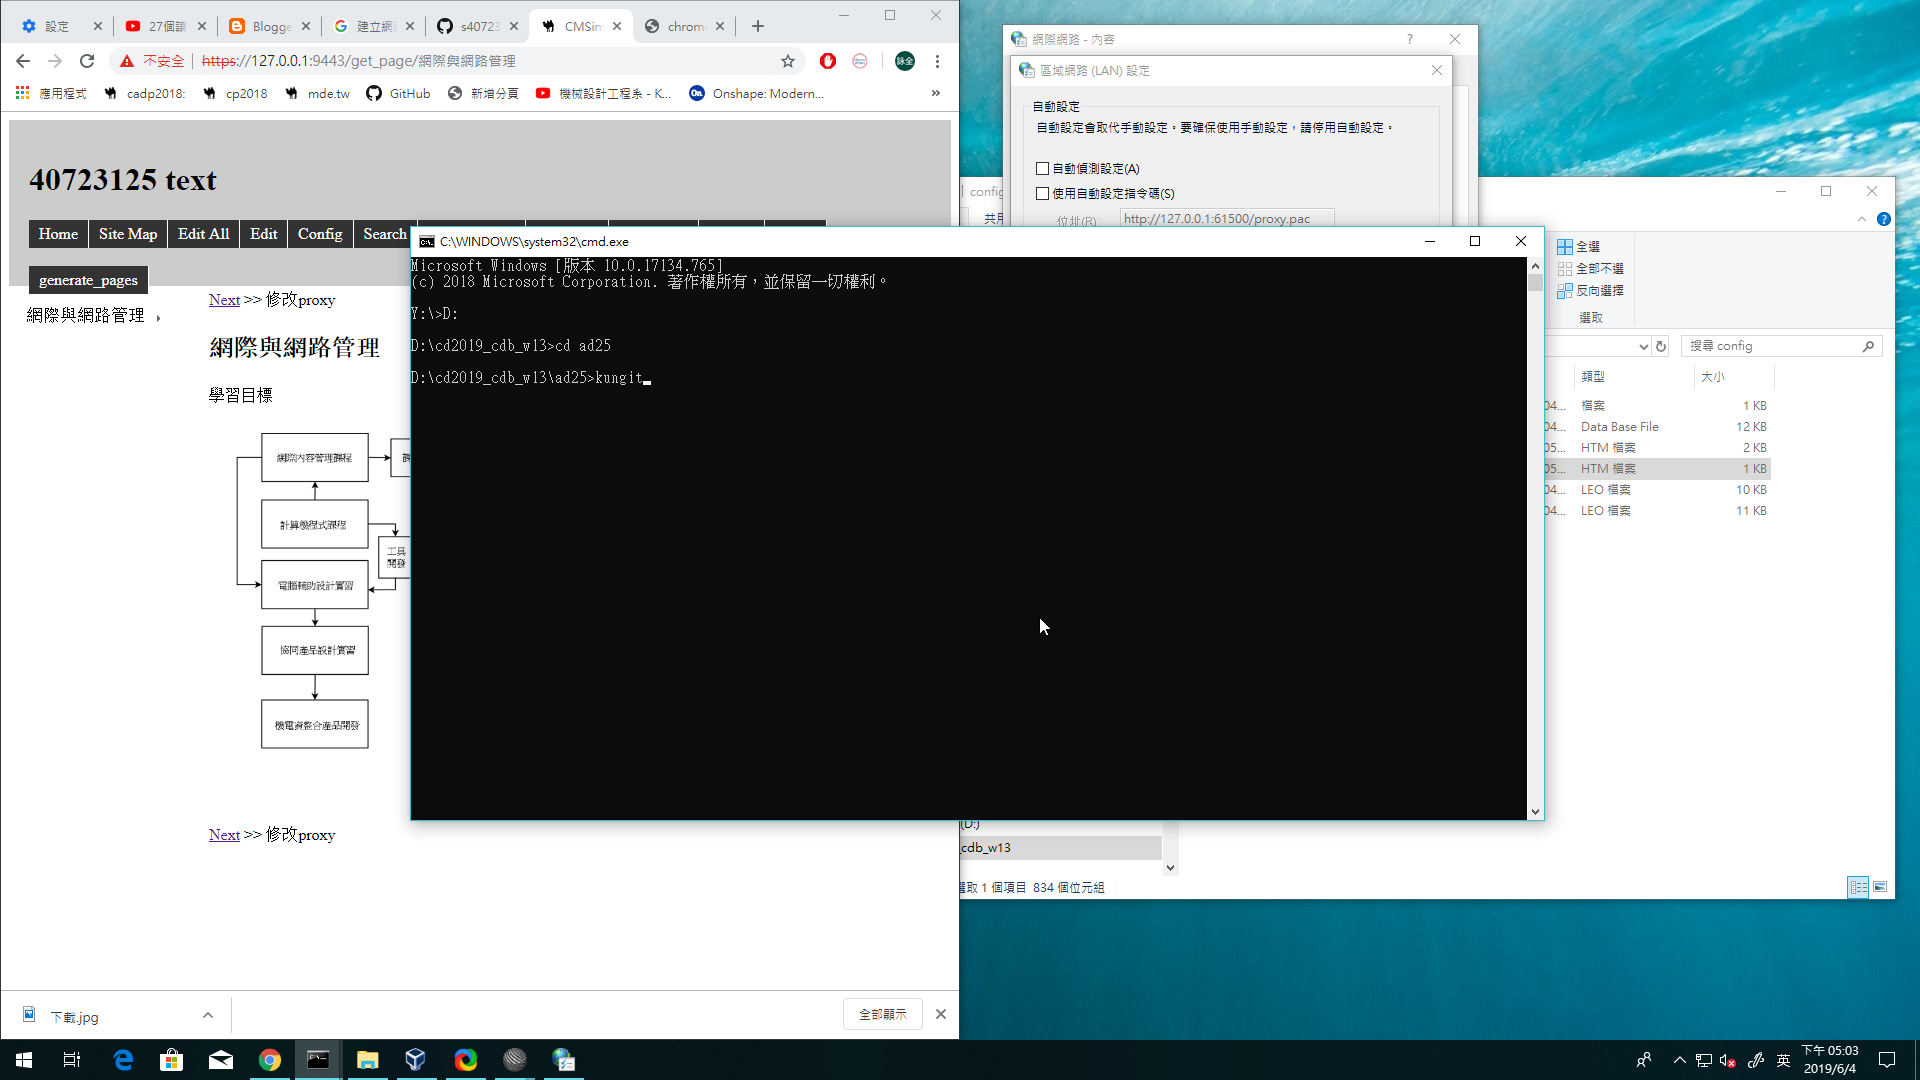Open address bar history dropdown in Explorer

(x=1643, y=346)
